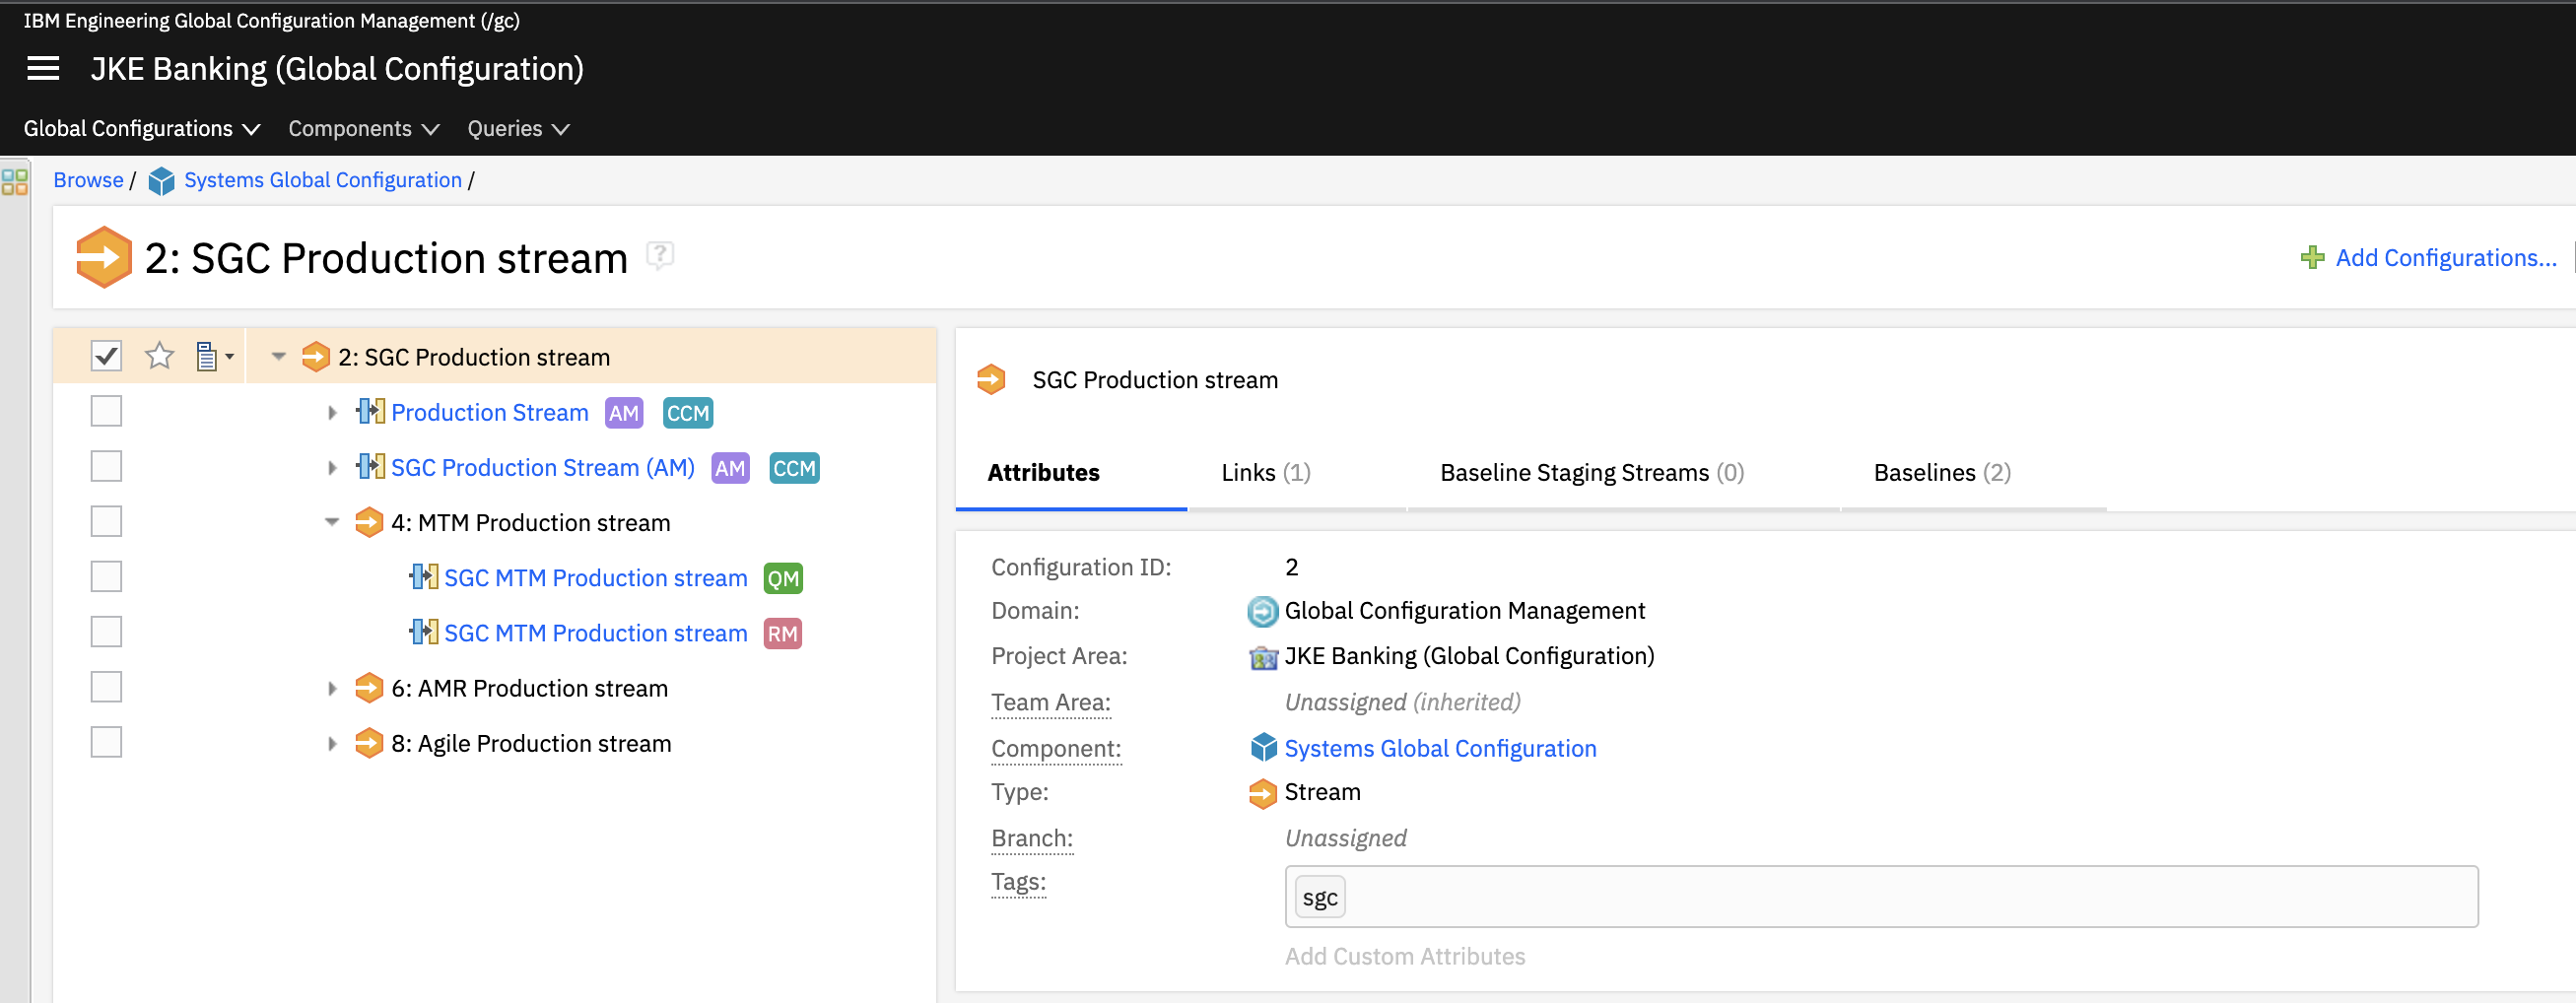Click the help question mark icon

[660, 256]
